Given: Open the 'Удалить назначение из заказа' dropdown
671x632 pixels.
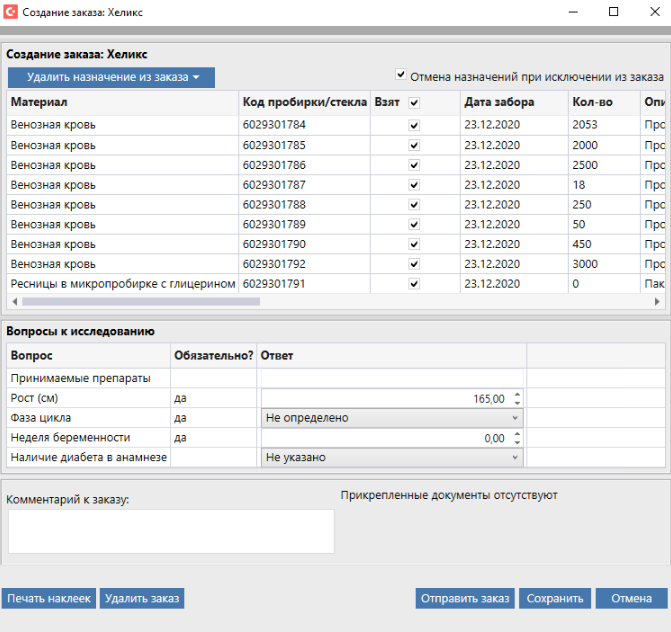Looking at the screenshot, I should click(x=111, y=77).
